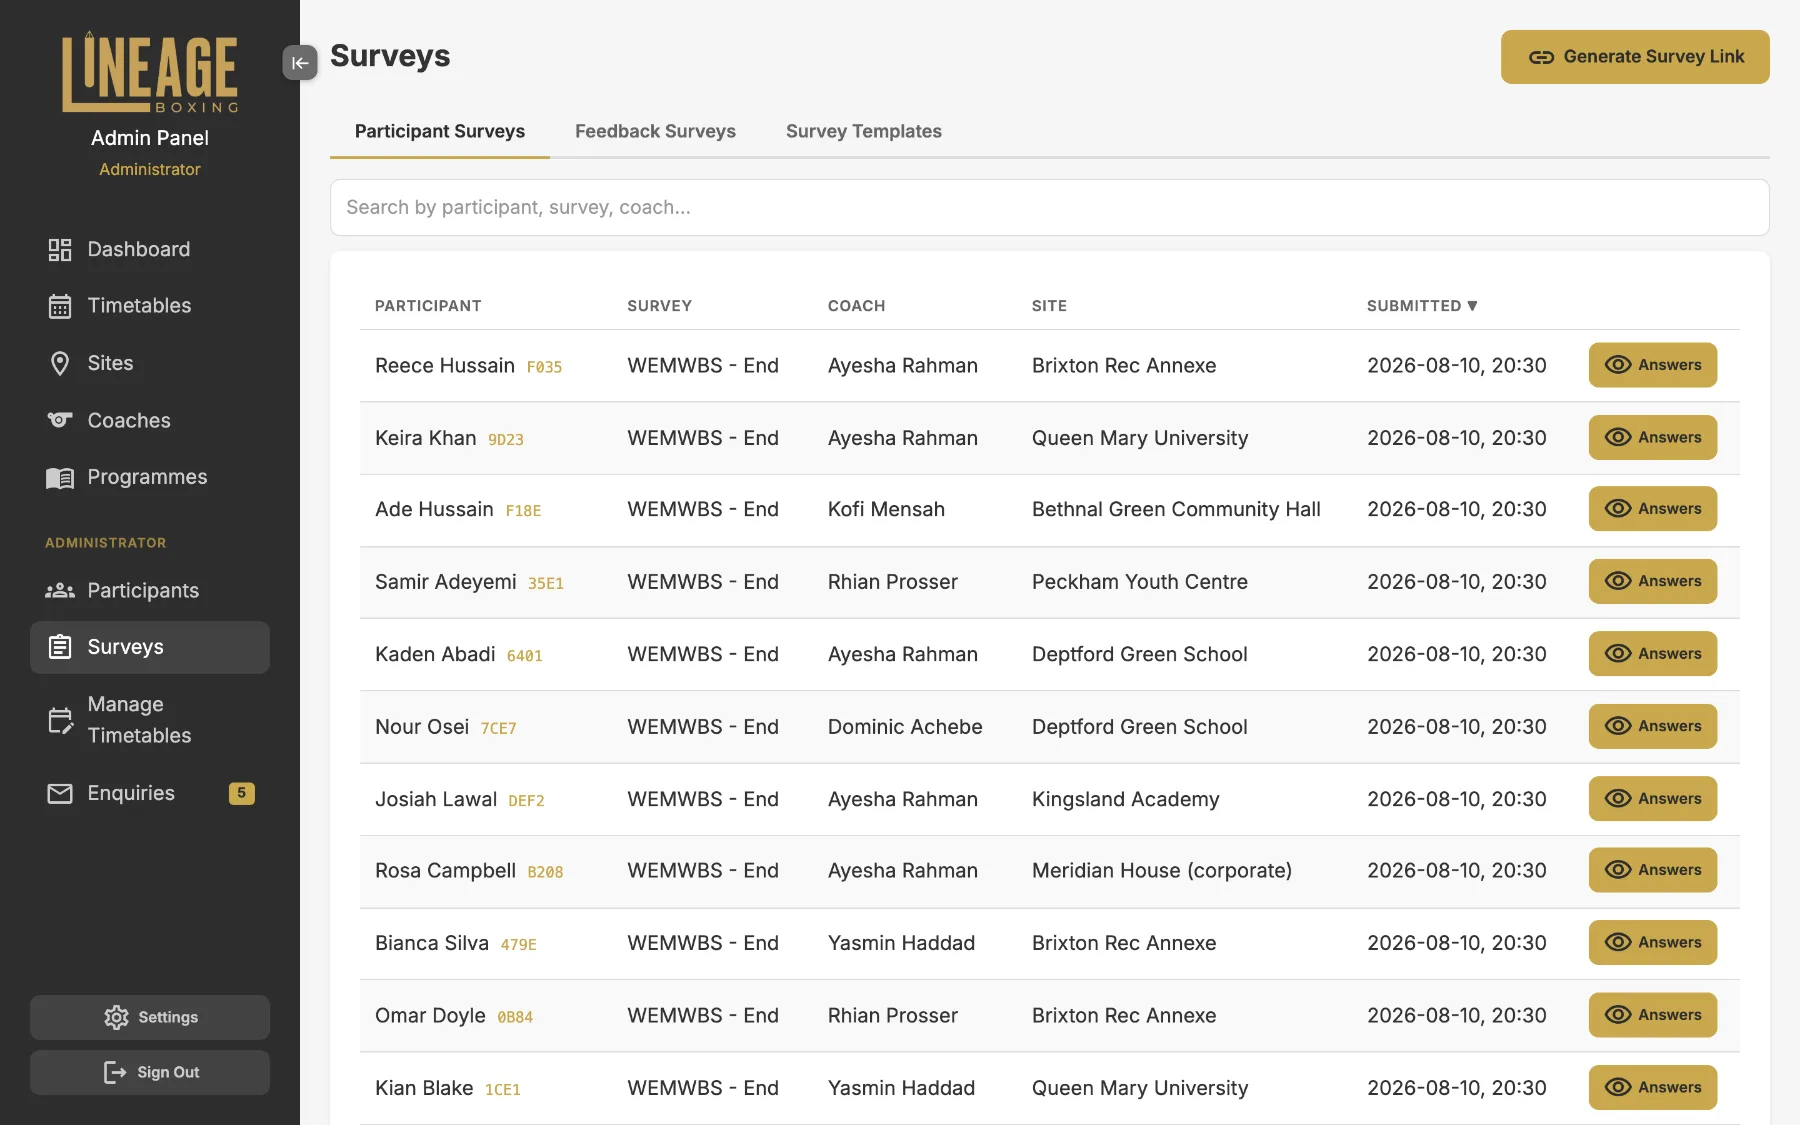Click participant ID DEF2
1800x1125 pixels.
coord(526,800)
